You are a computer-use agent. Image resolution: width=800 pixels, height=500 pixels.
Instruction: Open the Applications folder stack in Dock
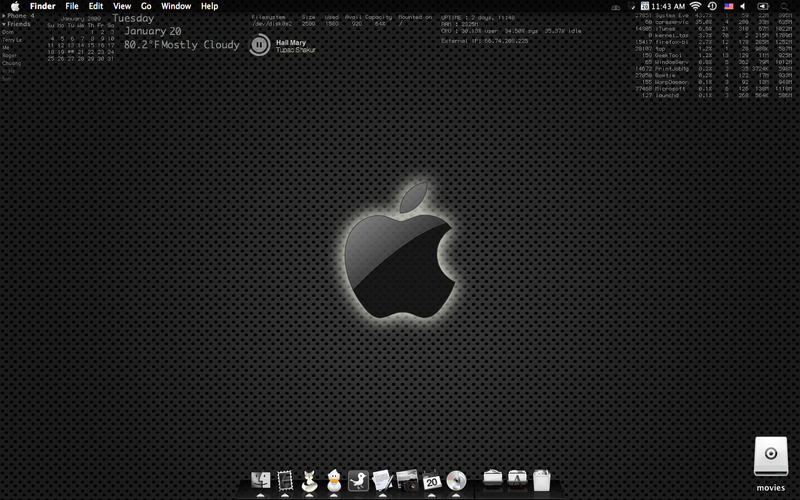(x=517, y=479)
